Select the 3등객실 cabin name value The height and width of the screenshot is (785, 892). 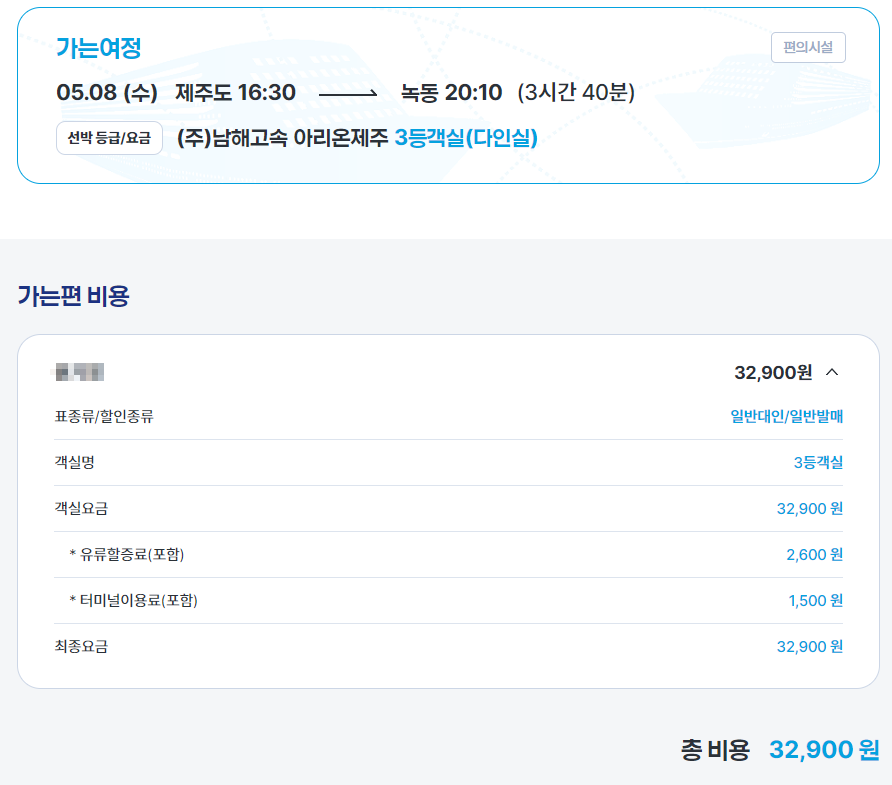(x=816, y=462)
